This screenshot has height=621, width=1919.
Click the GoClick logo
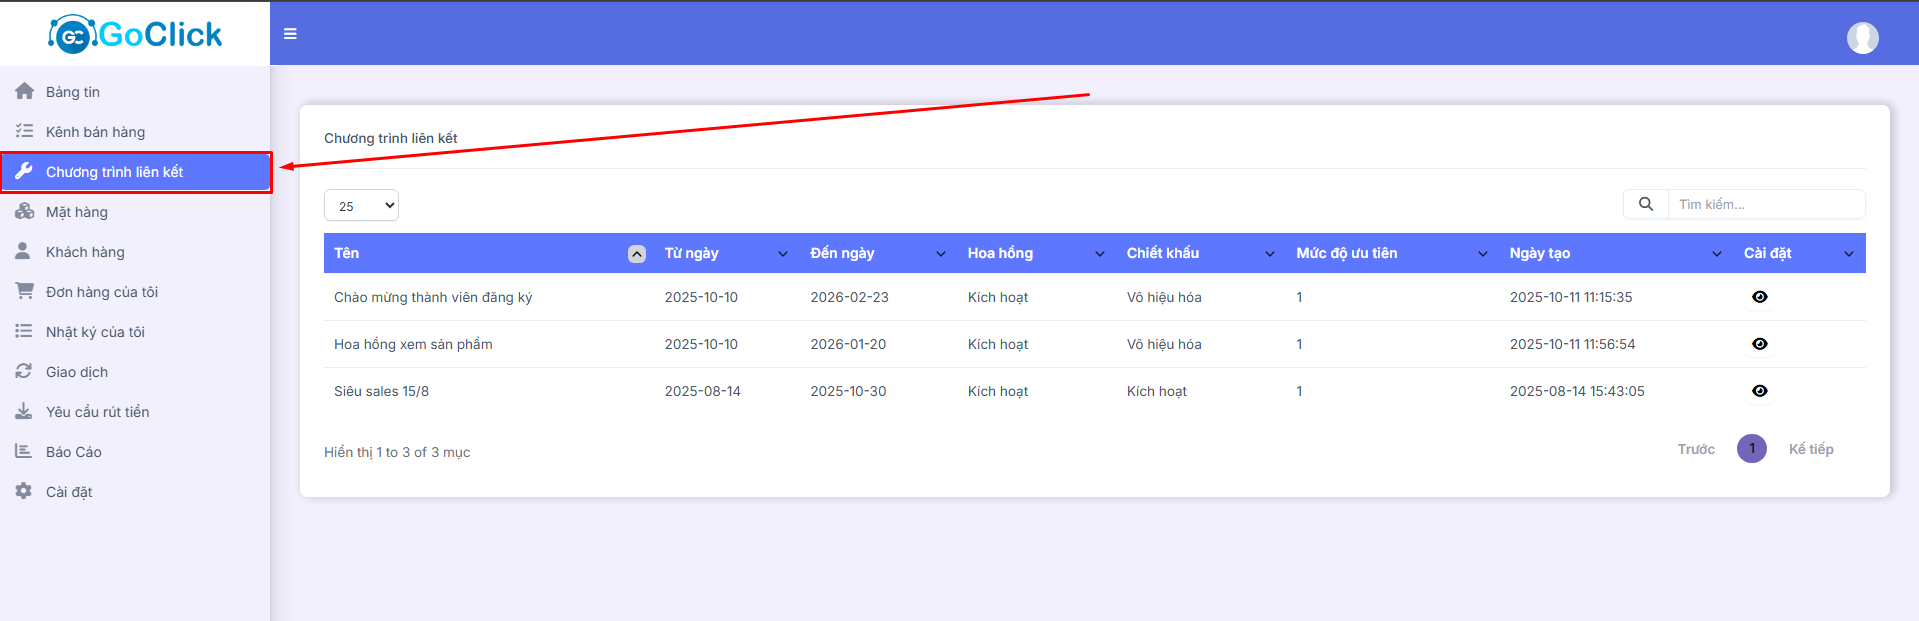coord(135,34)
